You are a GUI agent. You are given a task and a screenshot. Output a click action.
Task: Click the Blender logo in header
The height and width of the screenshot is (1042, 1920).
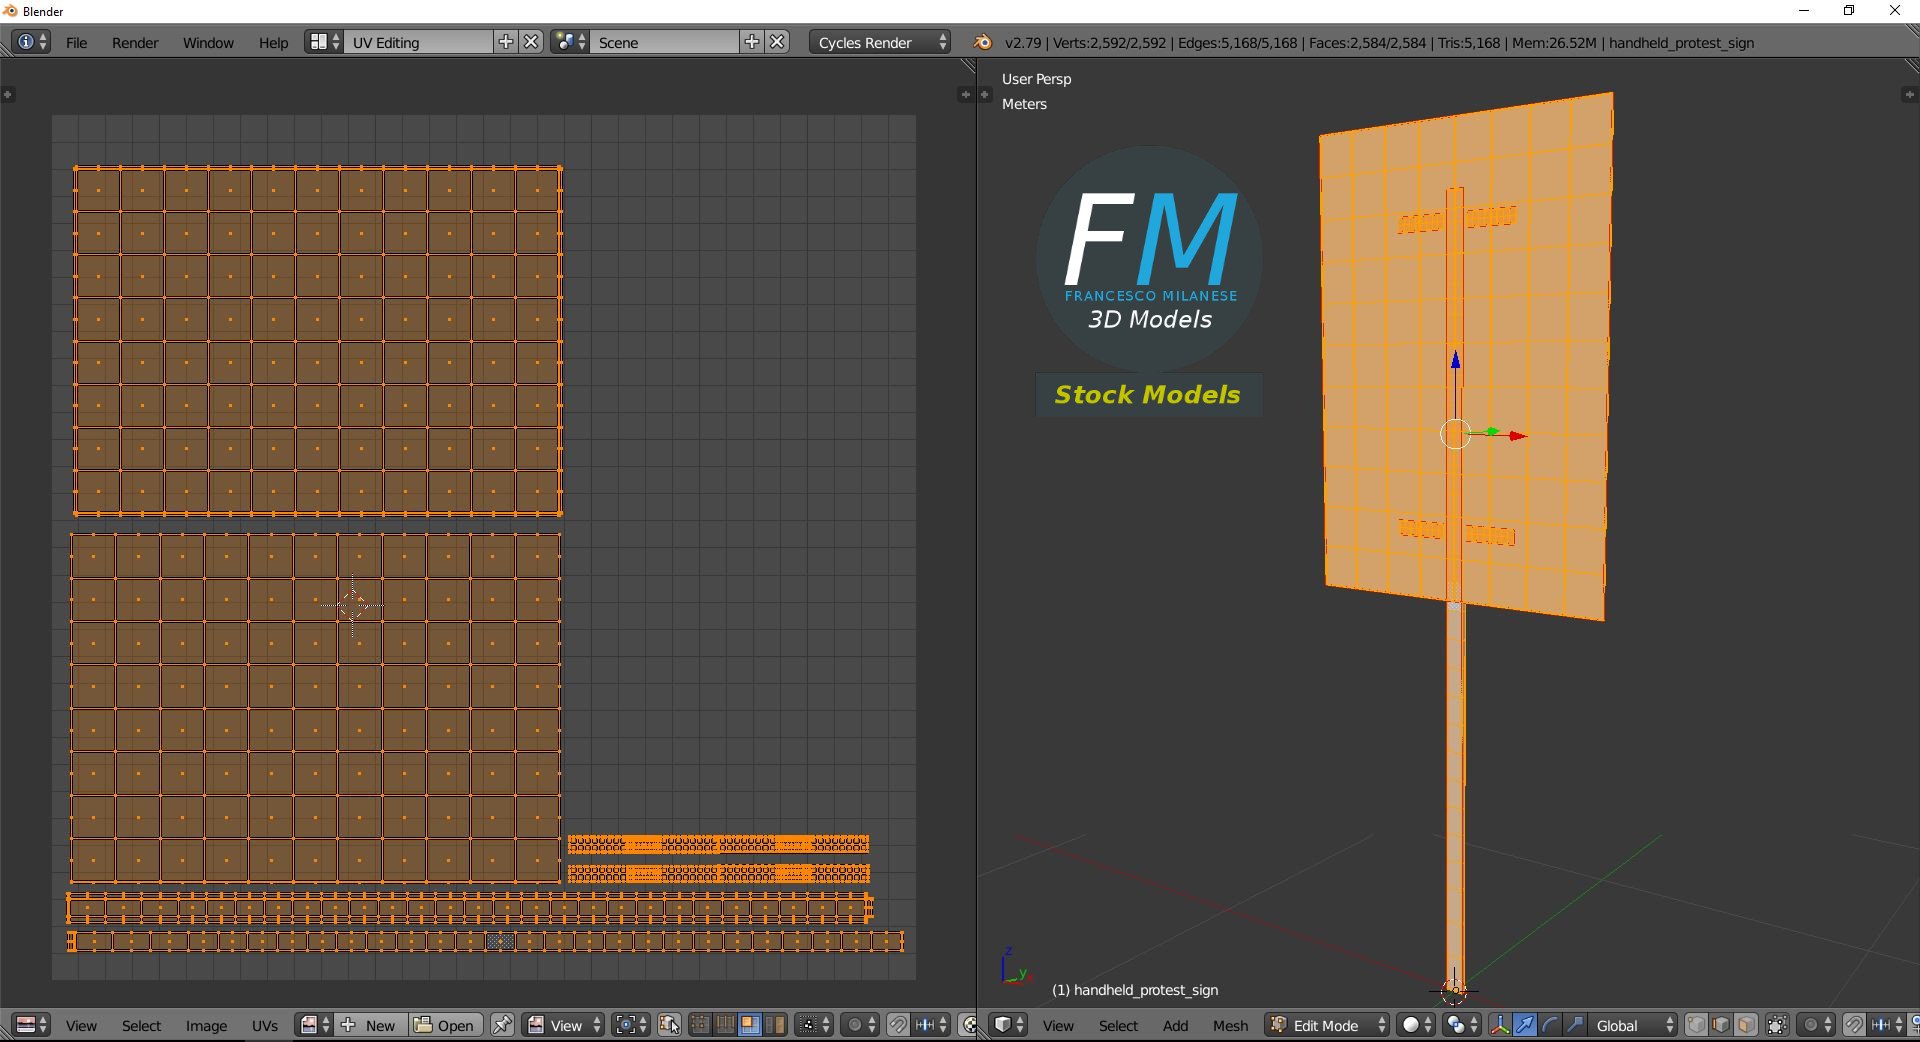[x=983, y=42]
